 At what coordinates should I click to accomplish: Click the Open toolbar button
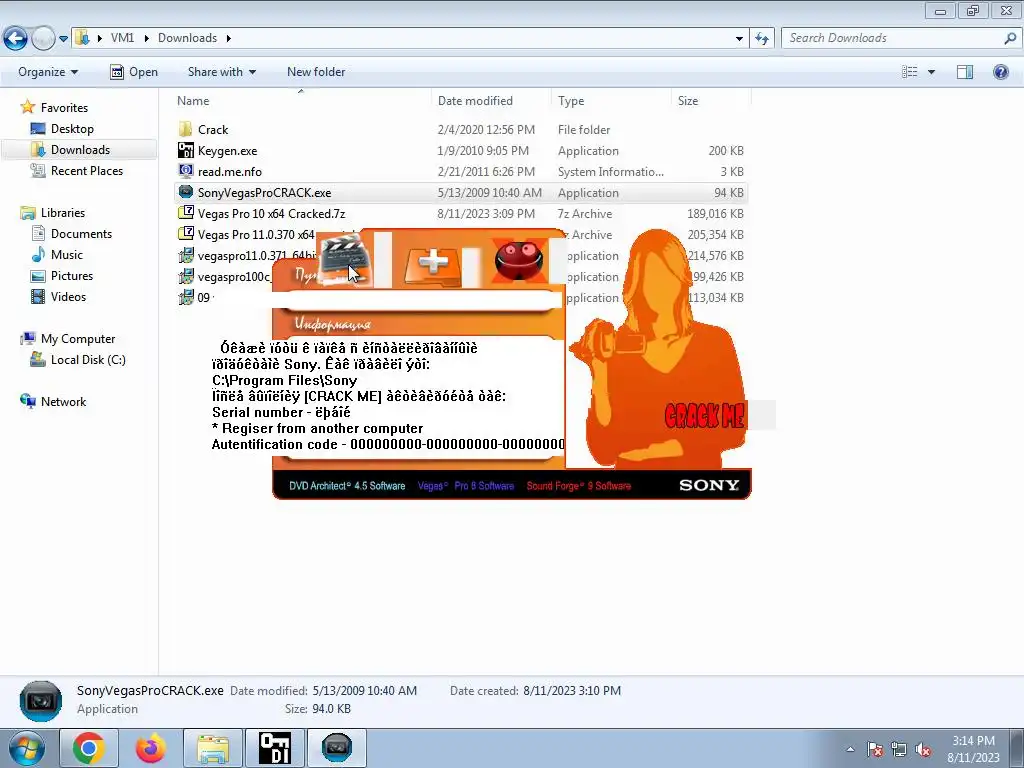pyautogui.click(x=134, y=72)
